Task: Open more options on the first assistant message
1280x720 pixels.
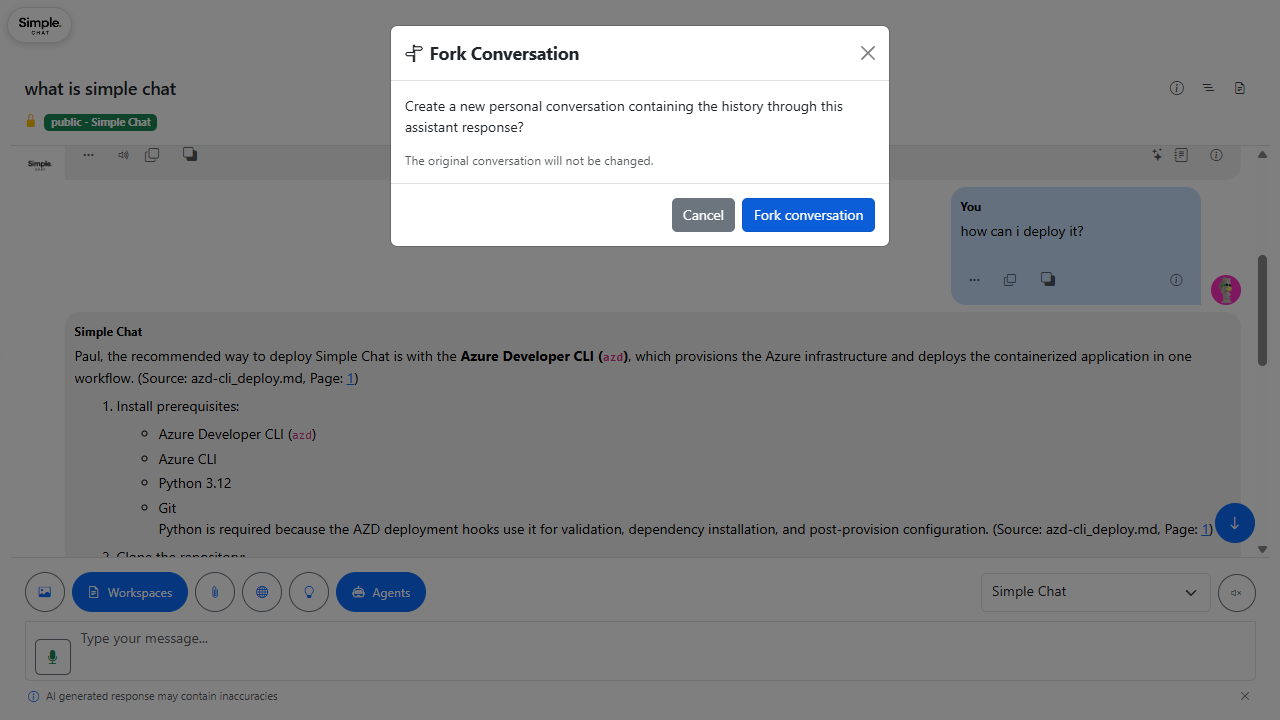Action: [88, 155]
